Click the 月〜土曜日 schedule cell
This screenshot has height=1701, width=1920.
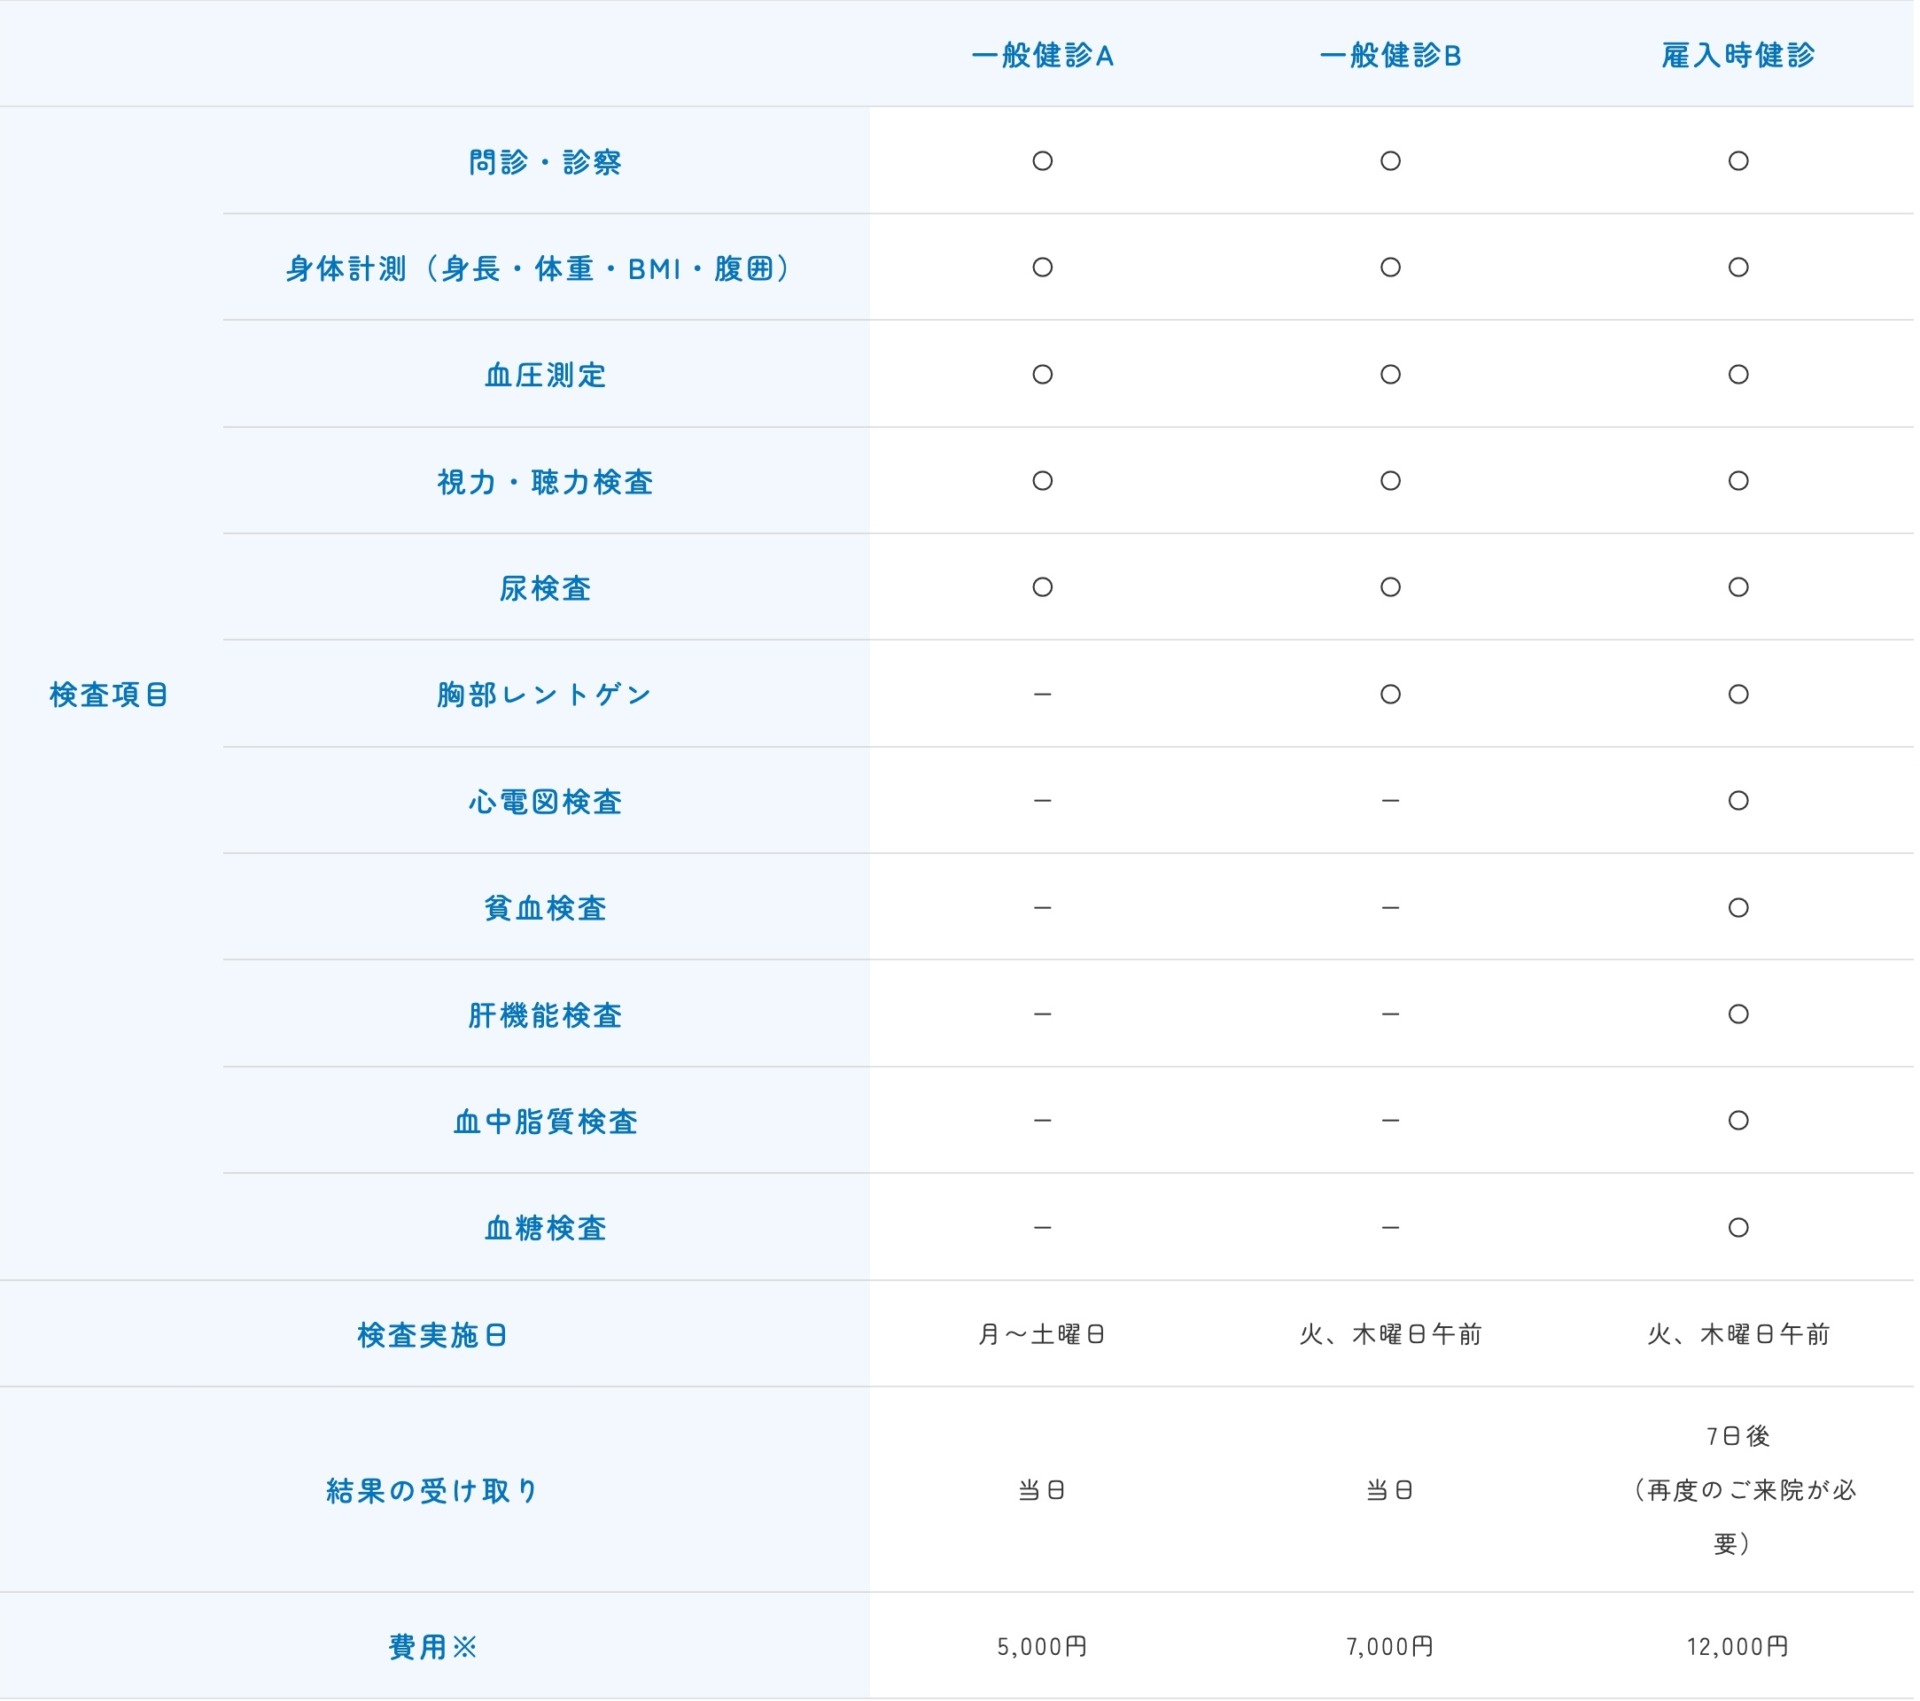tap(1042, 1334)
